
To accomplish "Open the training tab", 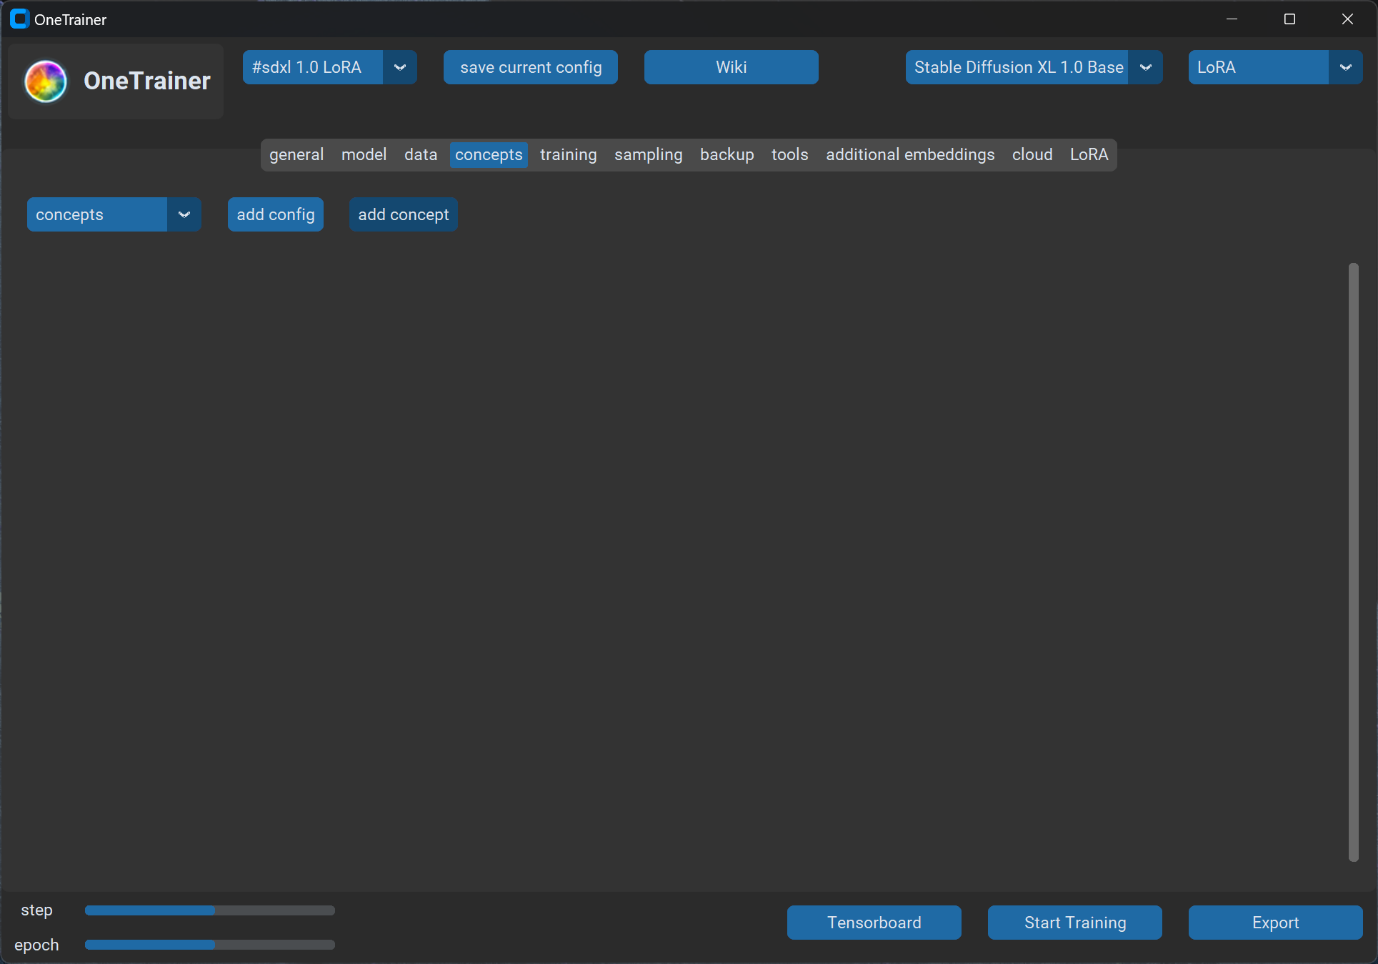I will 568,154.
